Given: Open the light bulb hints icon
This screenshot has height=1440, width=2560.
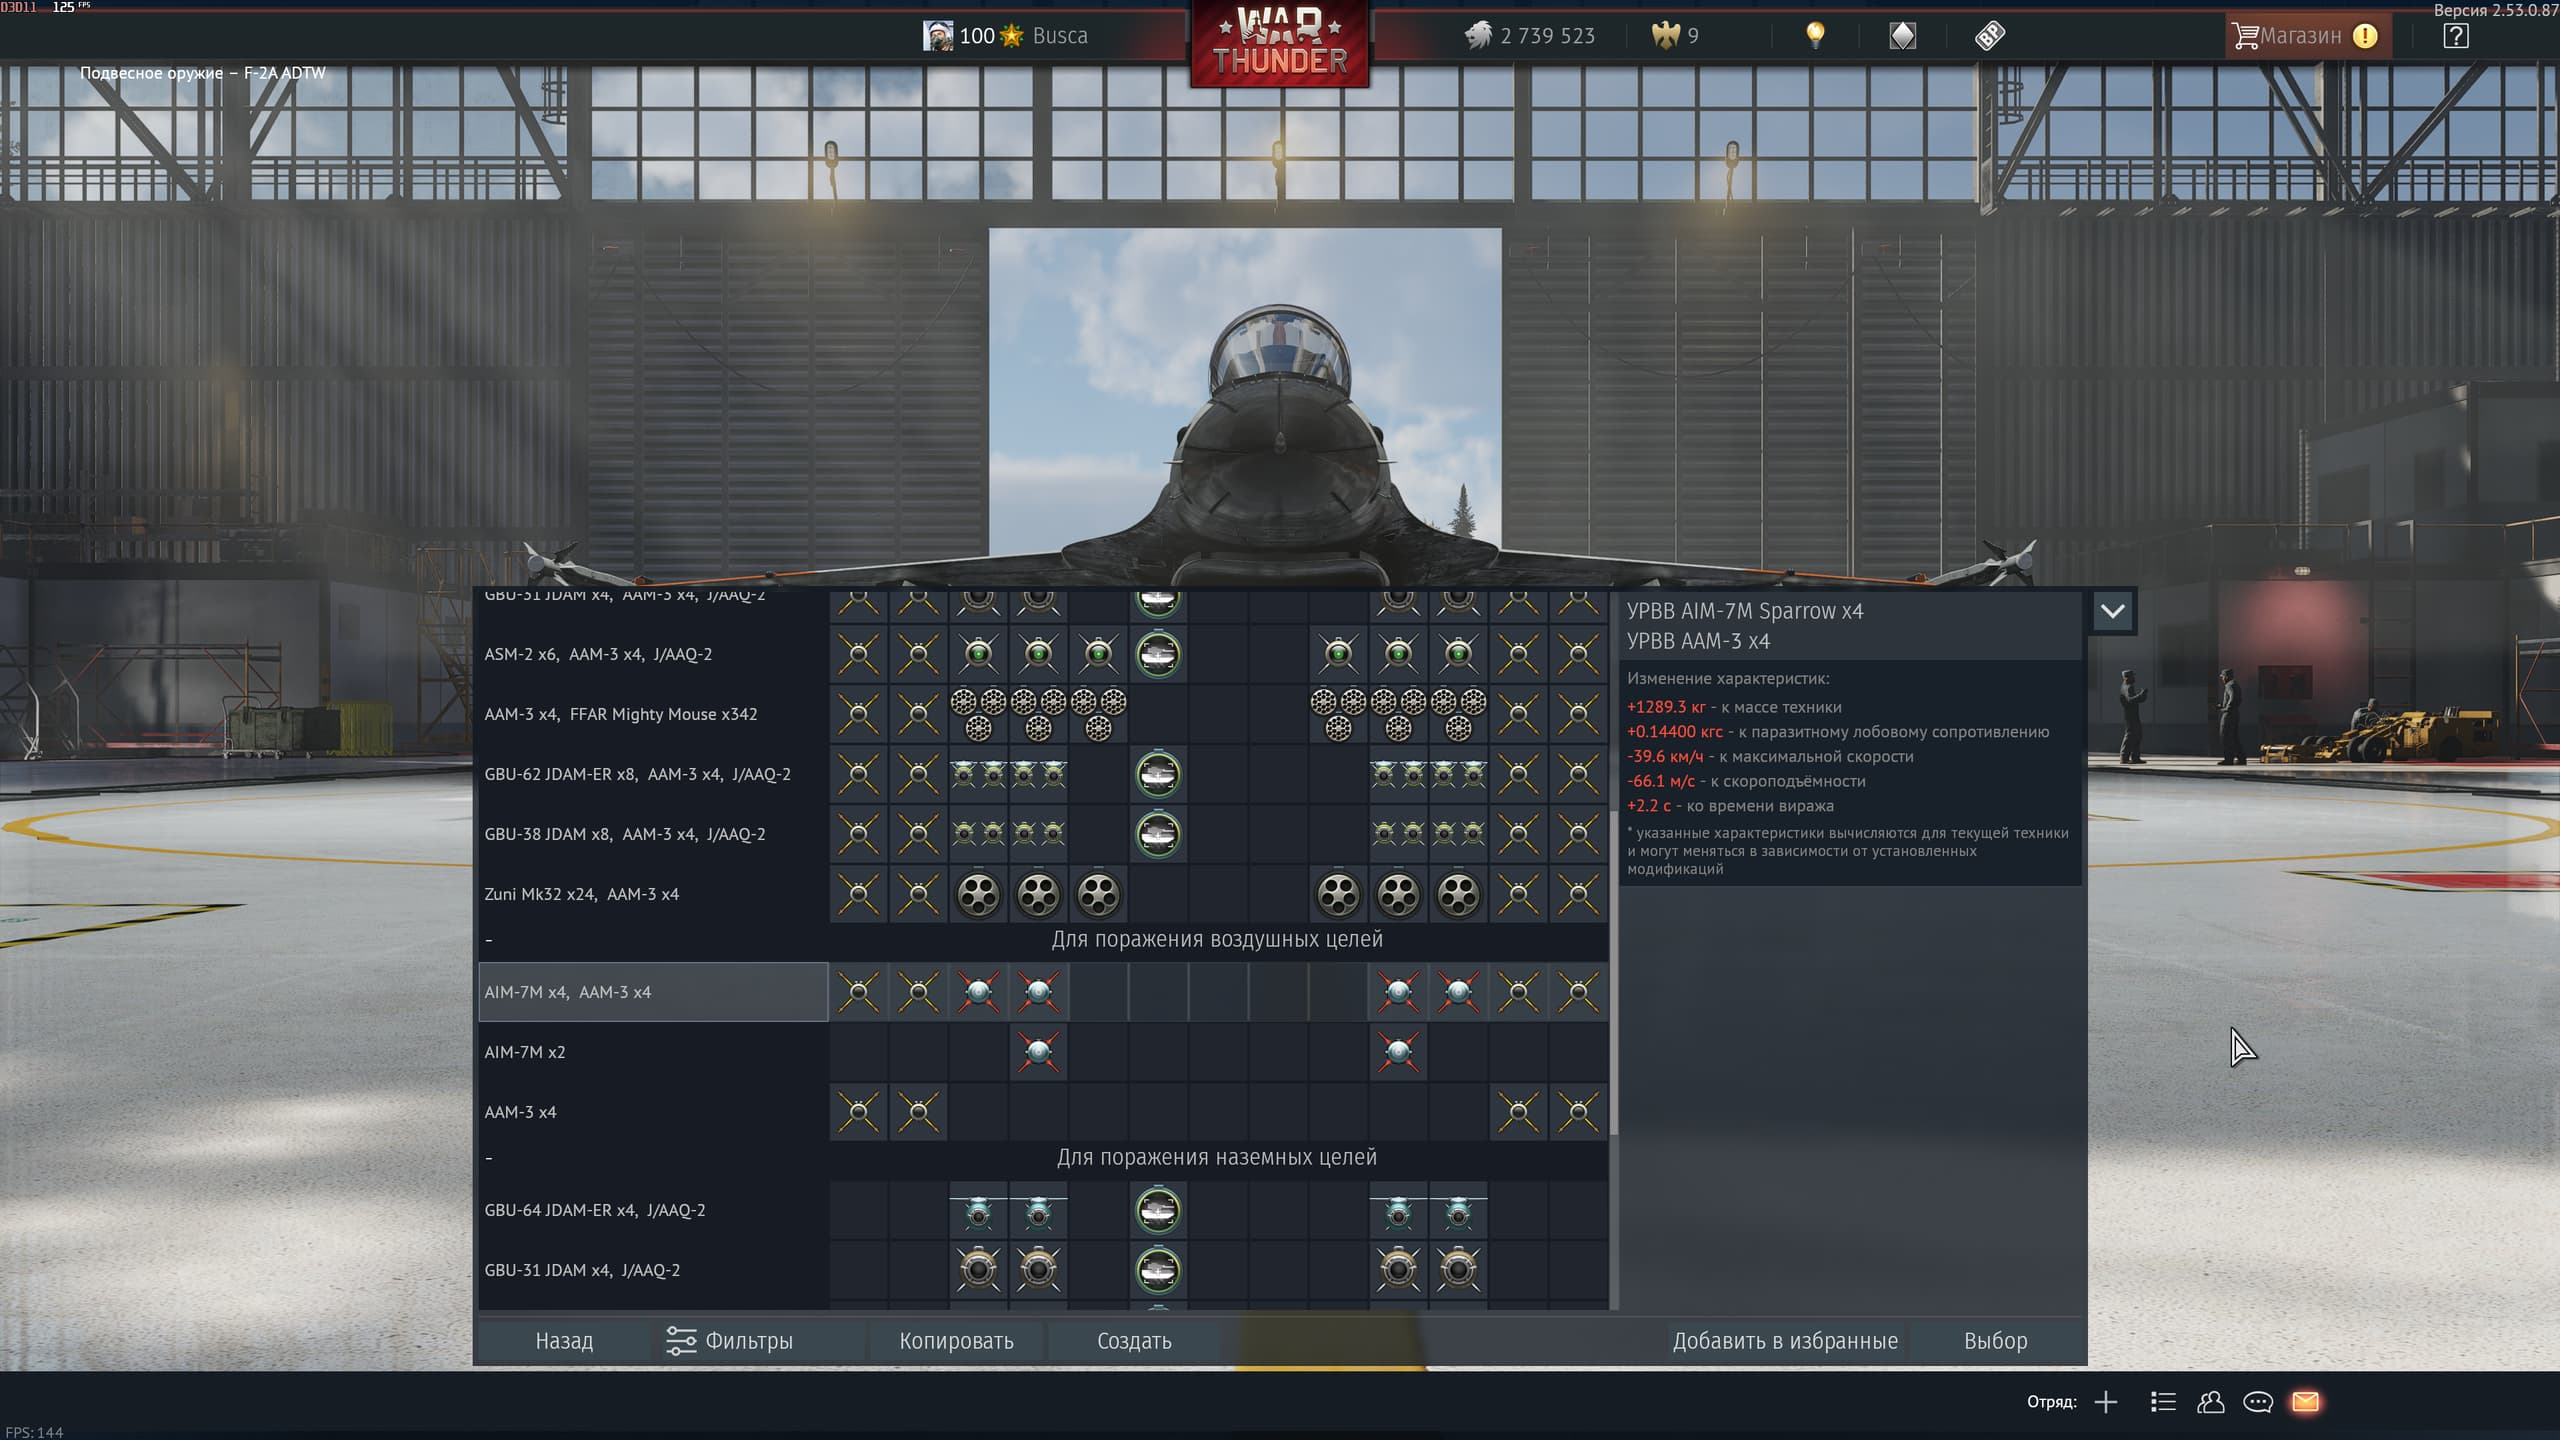Looking at the screenshot, I should (x=1815, y=36).
